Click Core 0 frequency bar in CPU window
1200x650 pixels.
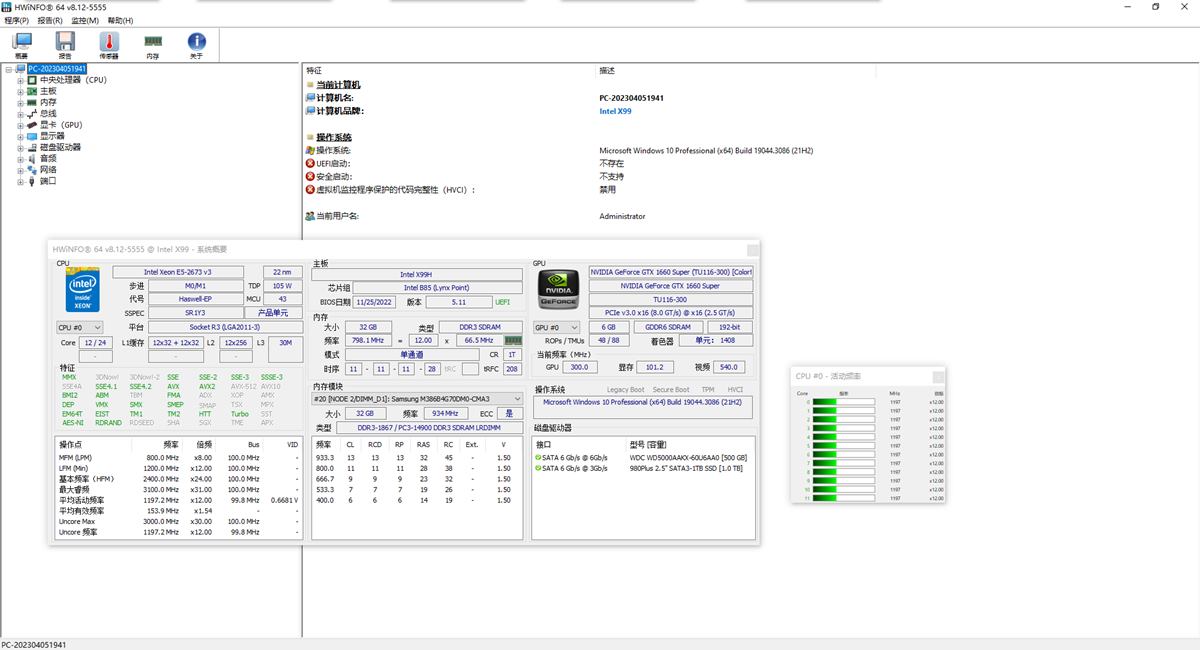[x=844, y=402]
